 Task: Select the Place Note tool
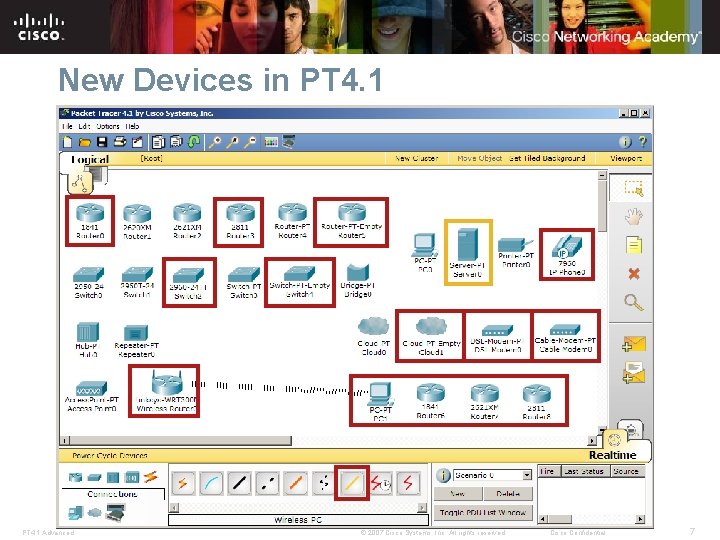(634, 245)
